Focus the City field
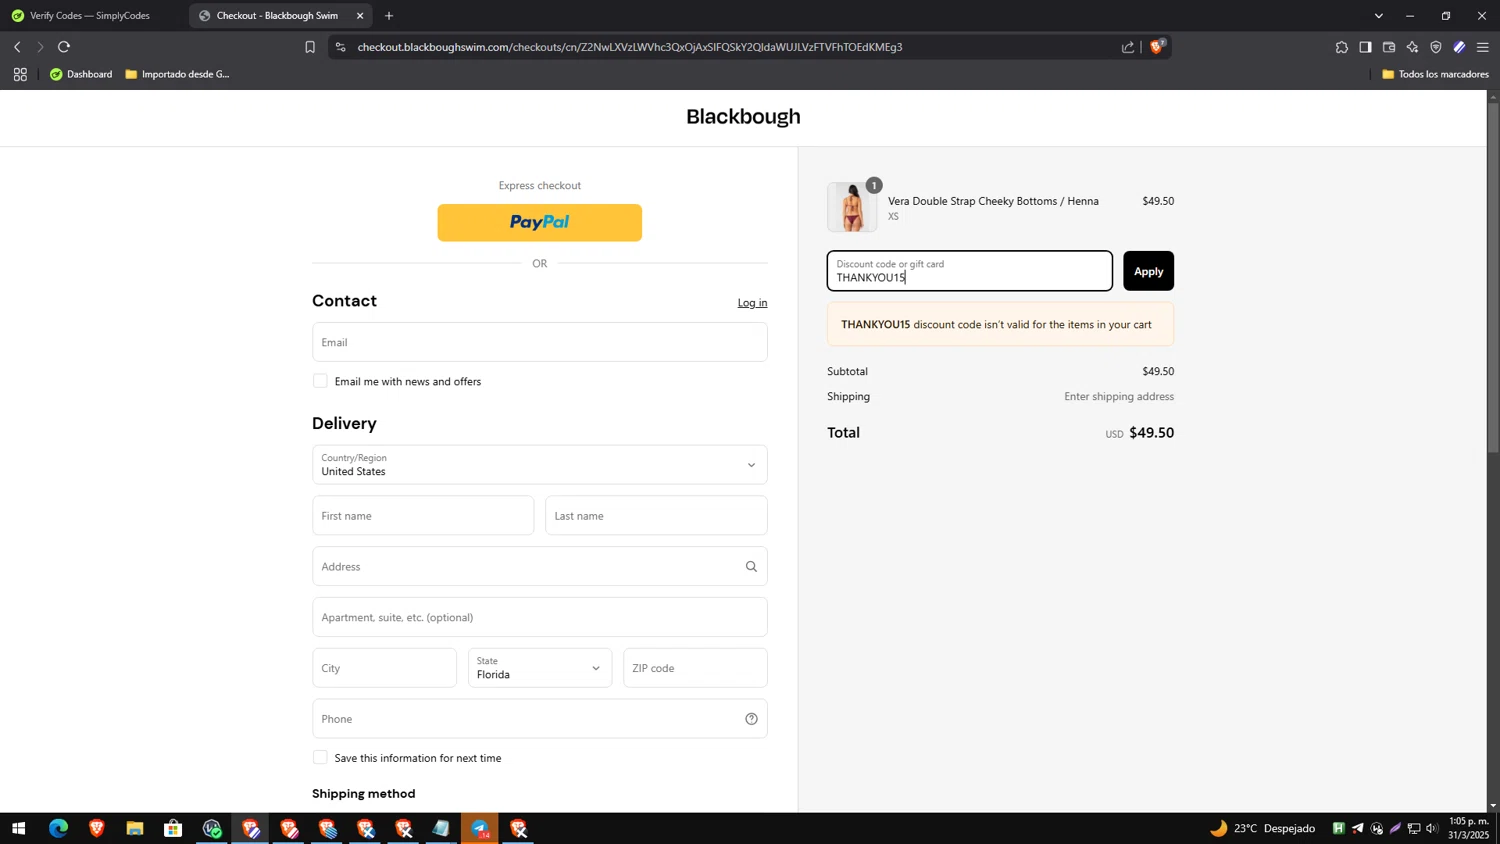Screen dimensions: 1500x844 click(x=384, y=668)
